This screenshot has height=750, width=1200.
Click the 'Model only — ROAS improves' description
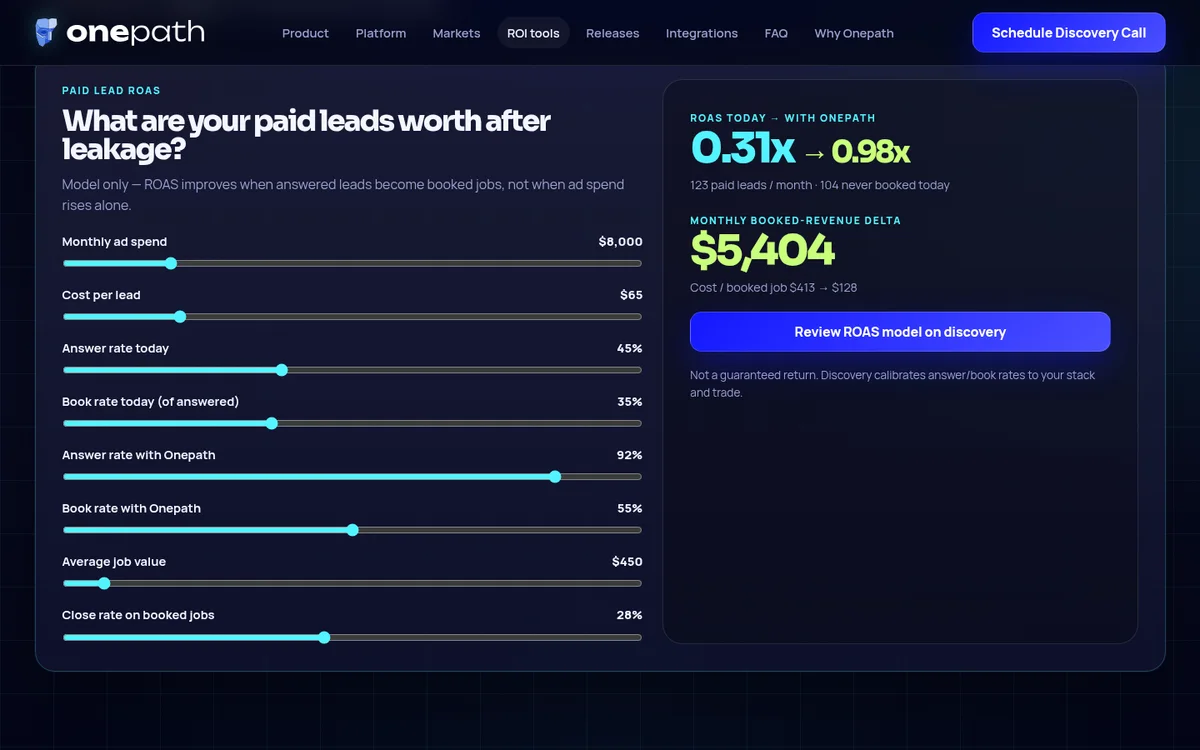coord(343,194)
